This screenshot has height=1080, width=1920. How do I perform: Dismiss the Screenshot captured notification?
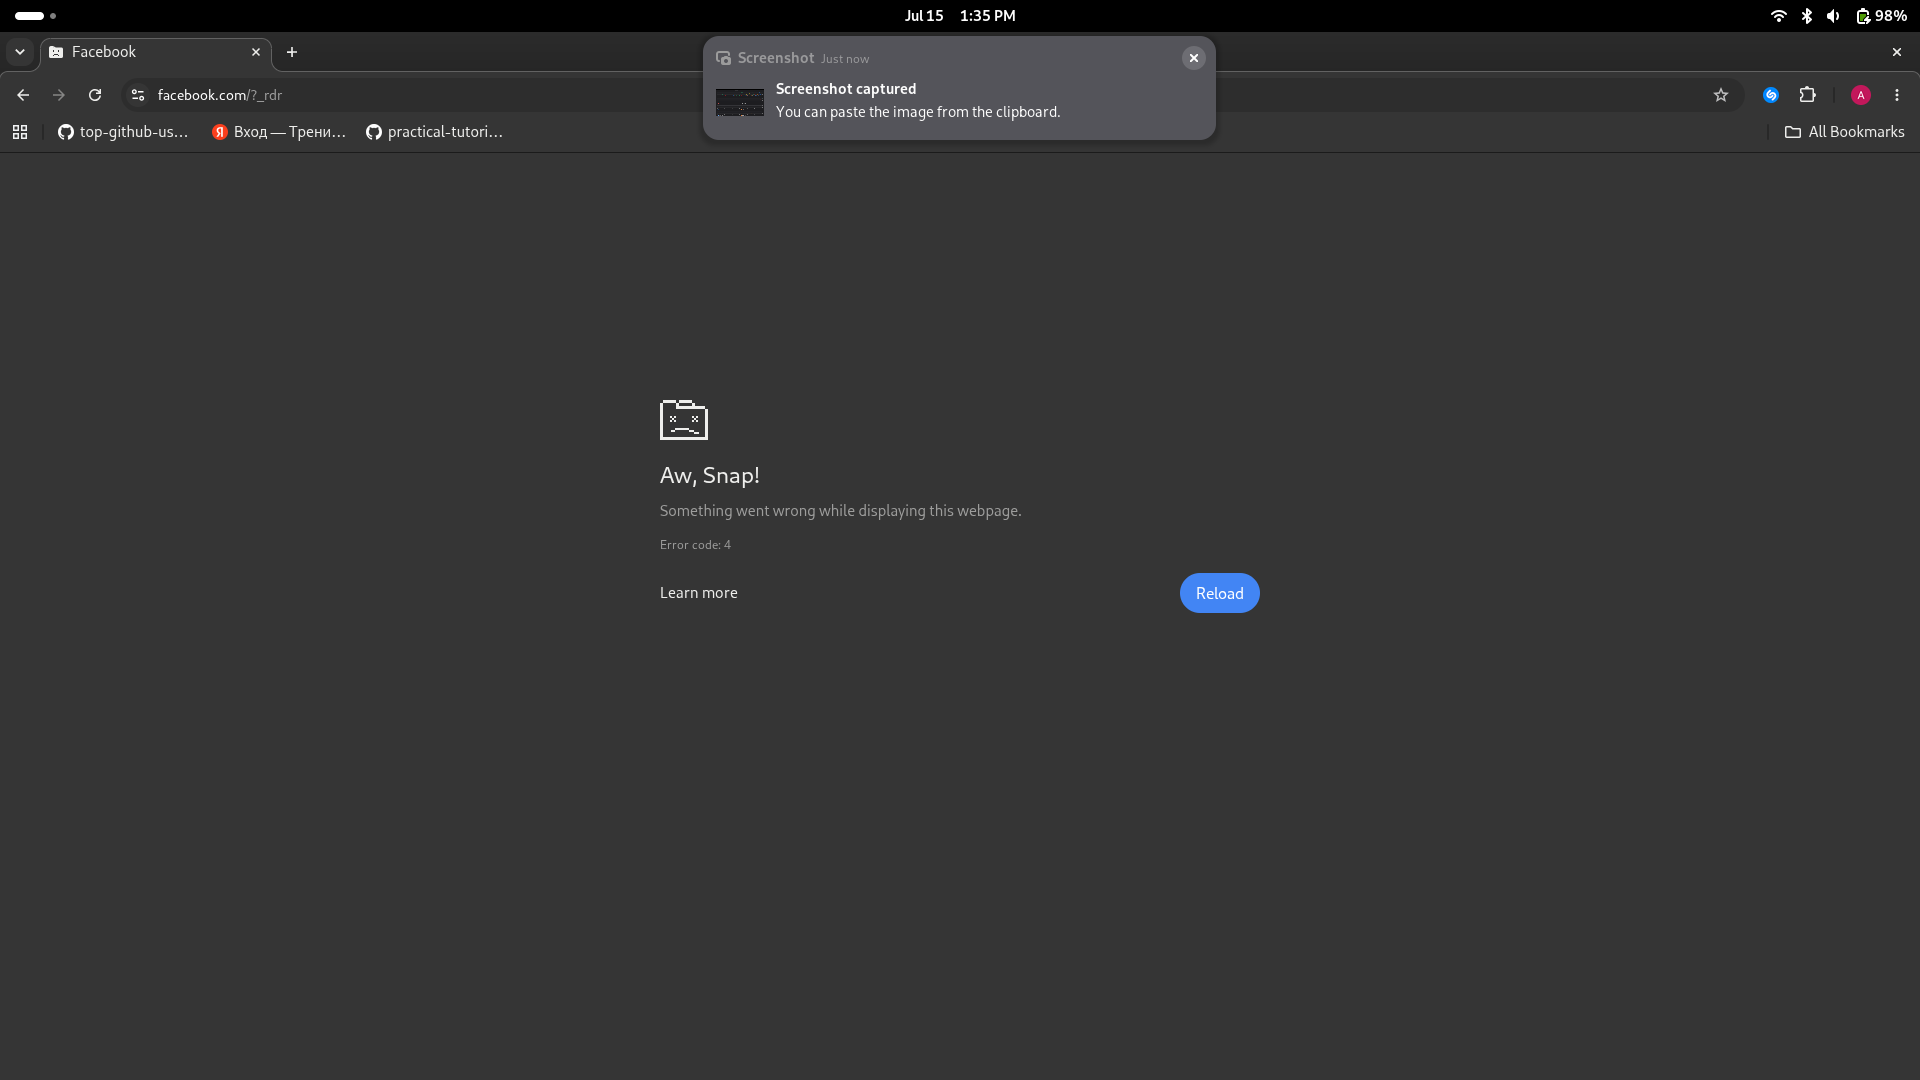pos(1193,58)
